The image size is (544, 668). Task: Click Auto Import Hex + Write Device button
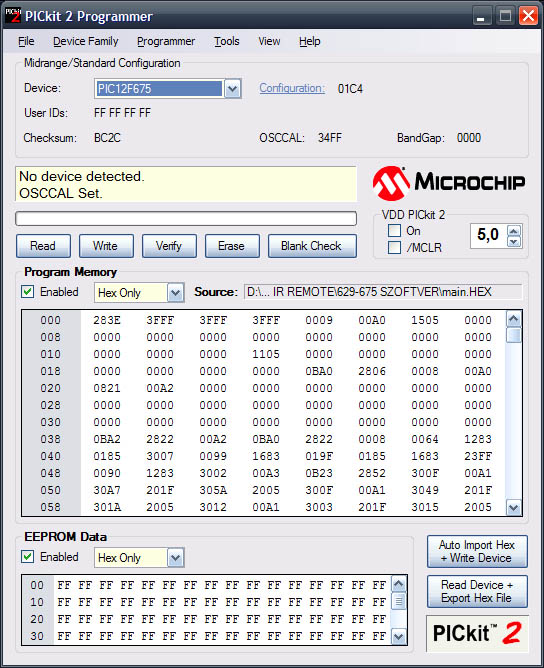(477, 551)
